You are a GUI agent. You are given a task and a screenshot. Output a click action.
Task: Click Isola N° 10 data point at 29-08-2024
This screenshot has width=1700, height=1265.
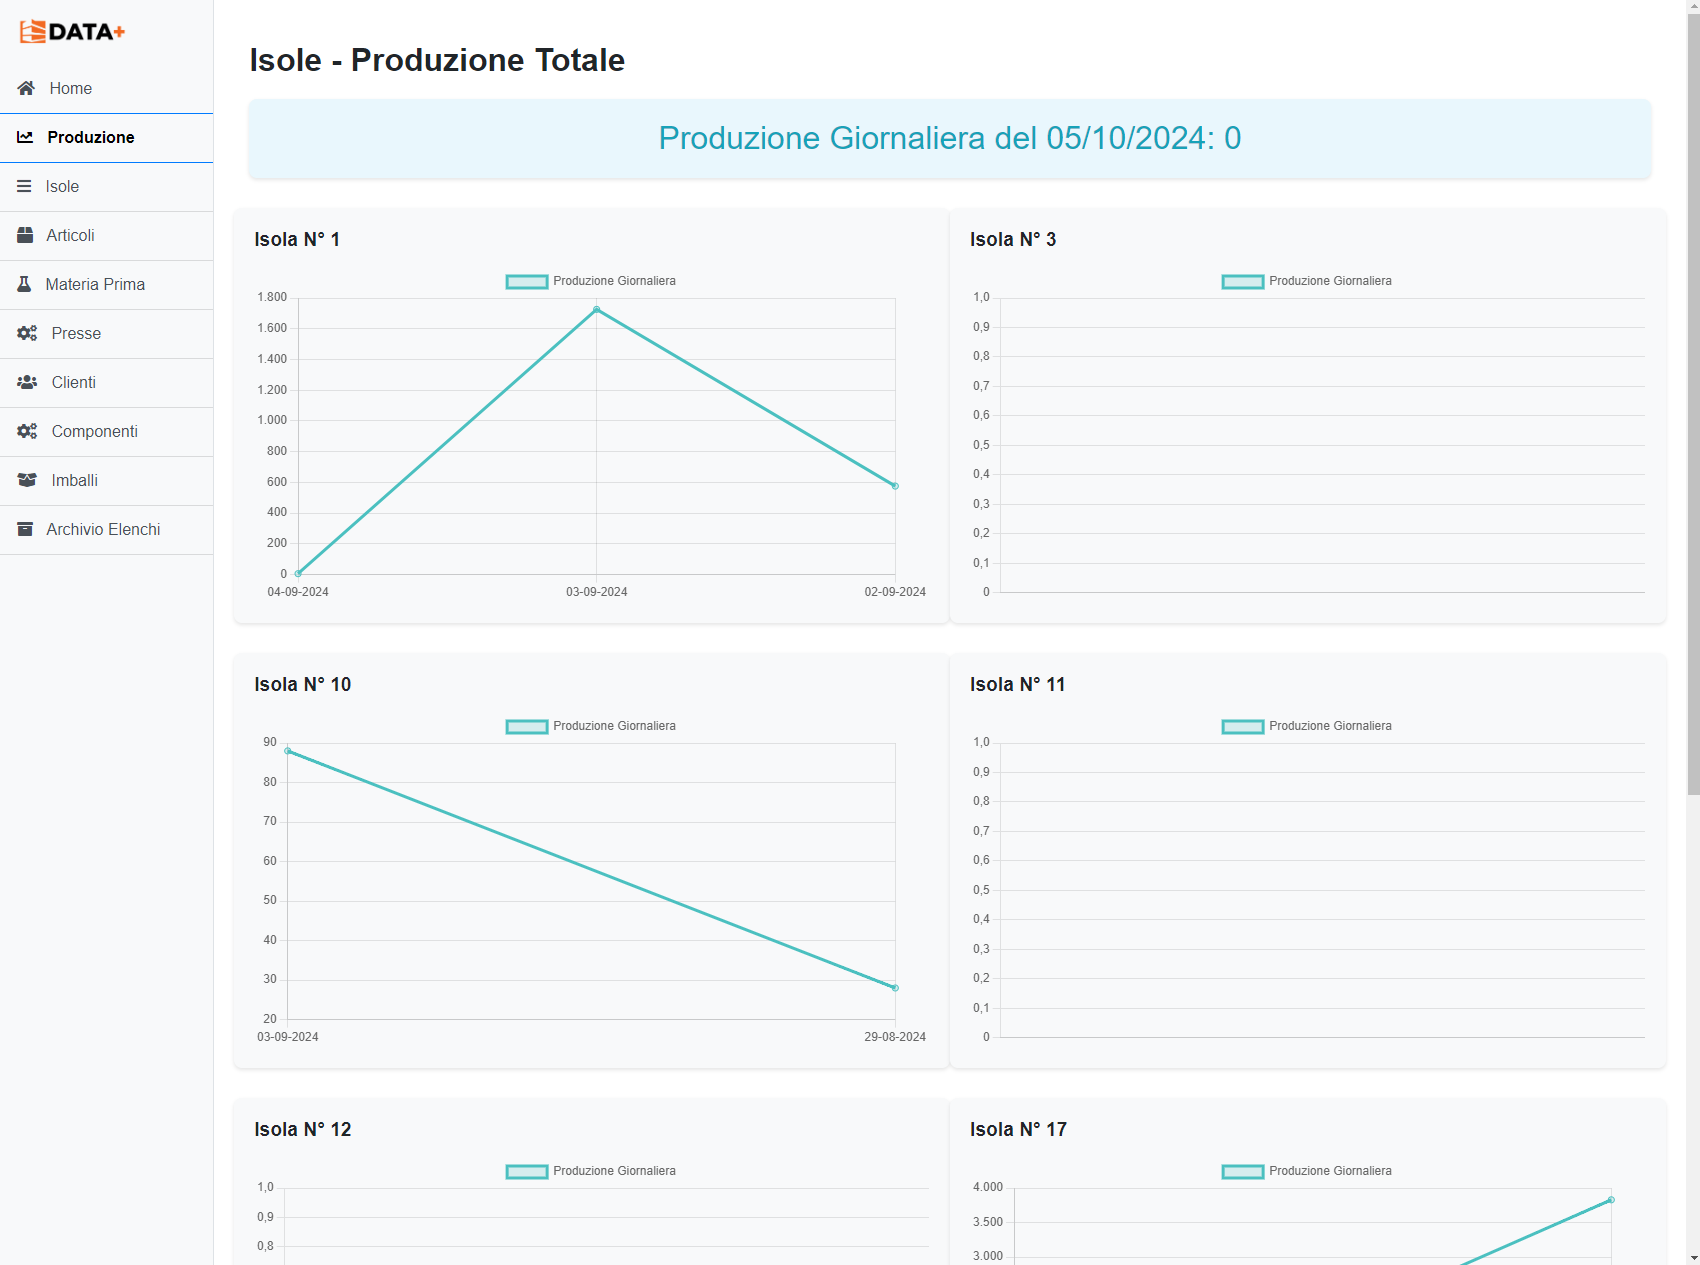[895, 988]
